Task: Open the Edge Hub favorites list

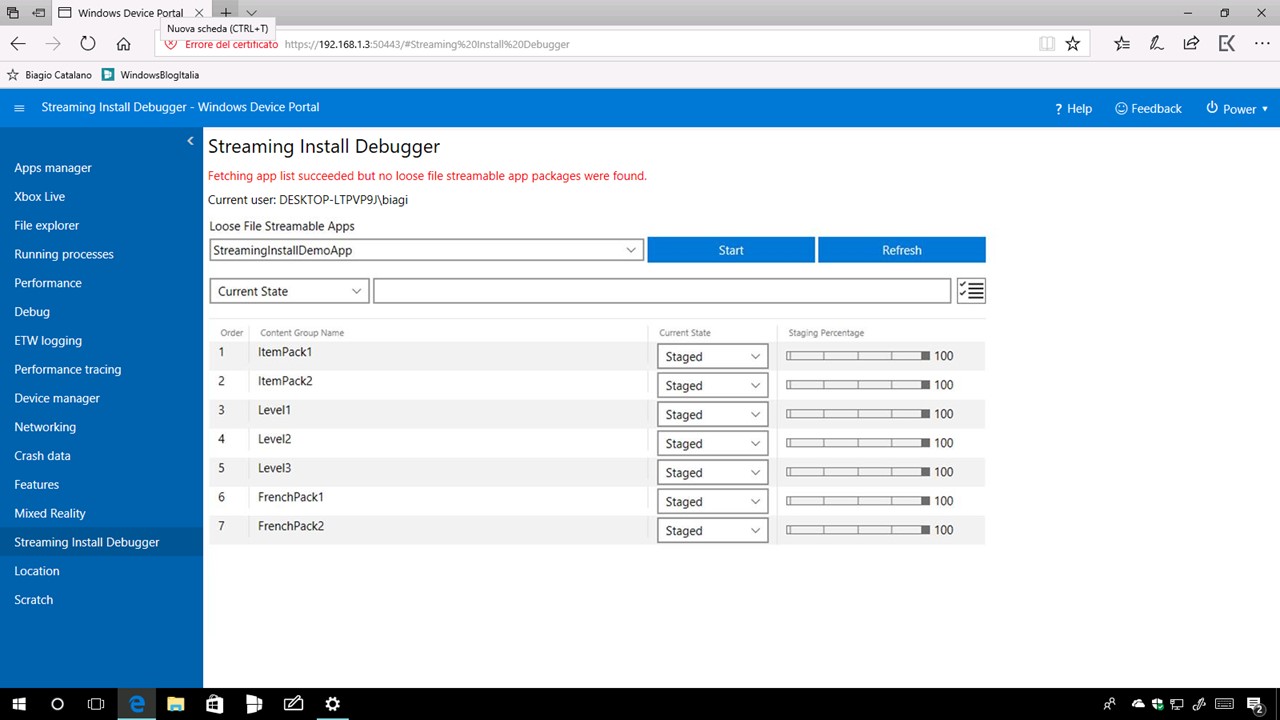Action: [x=1122, y=44]
